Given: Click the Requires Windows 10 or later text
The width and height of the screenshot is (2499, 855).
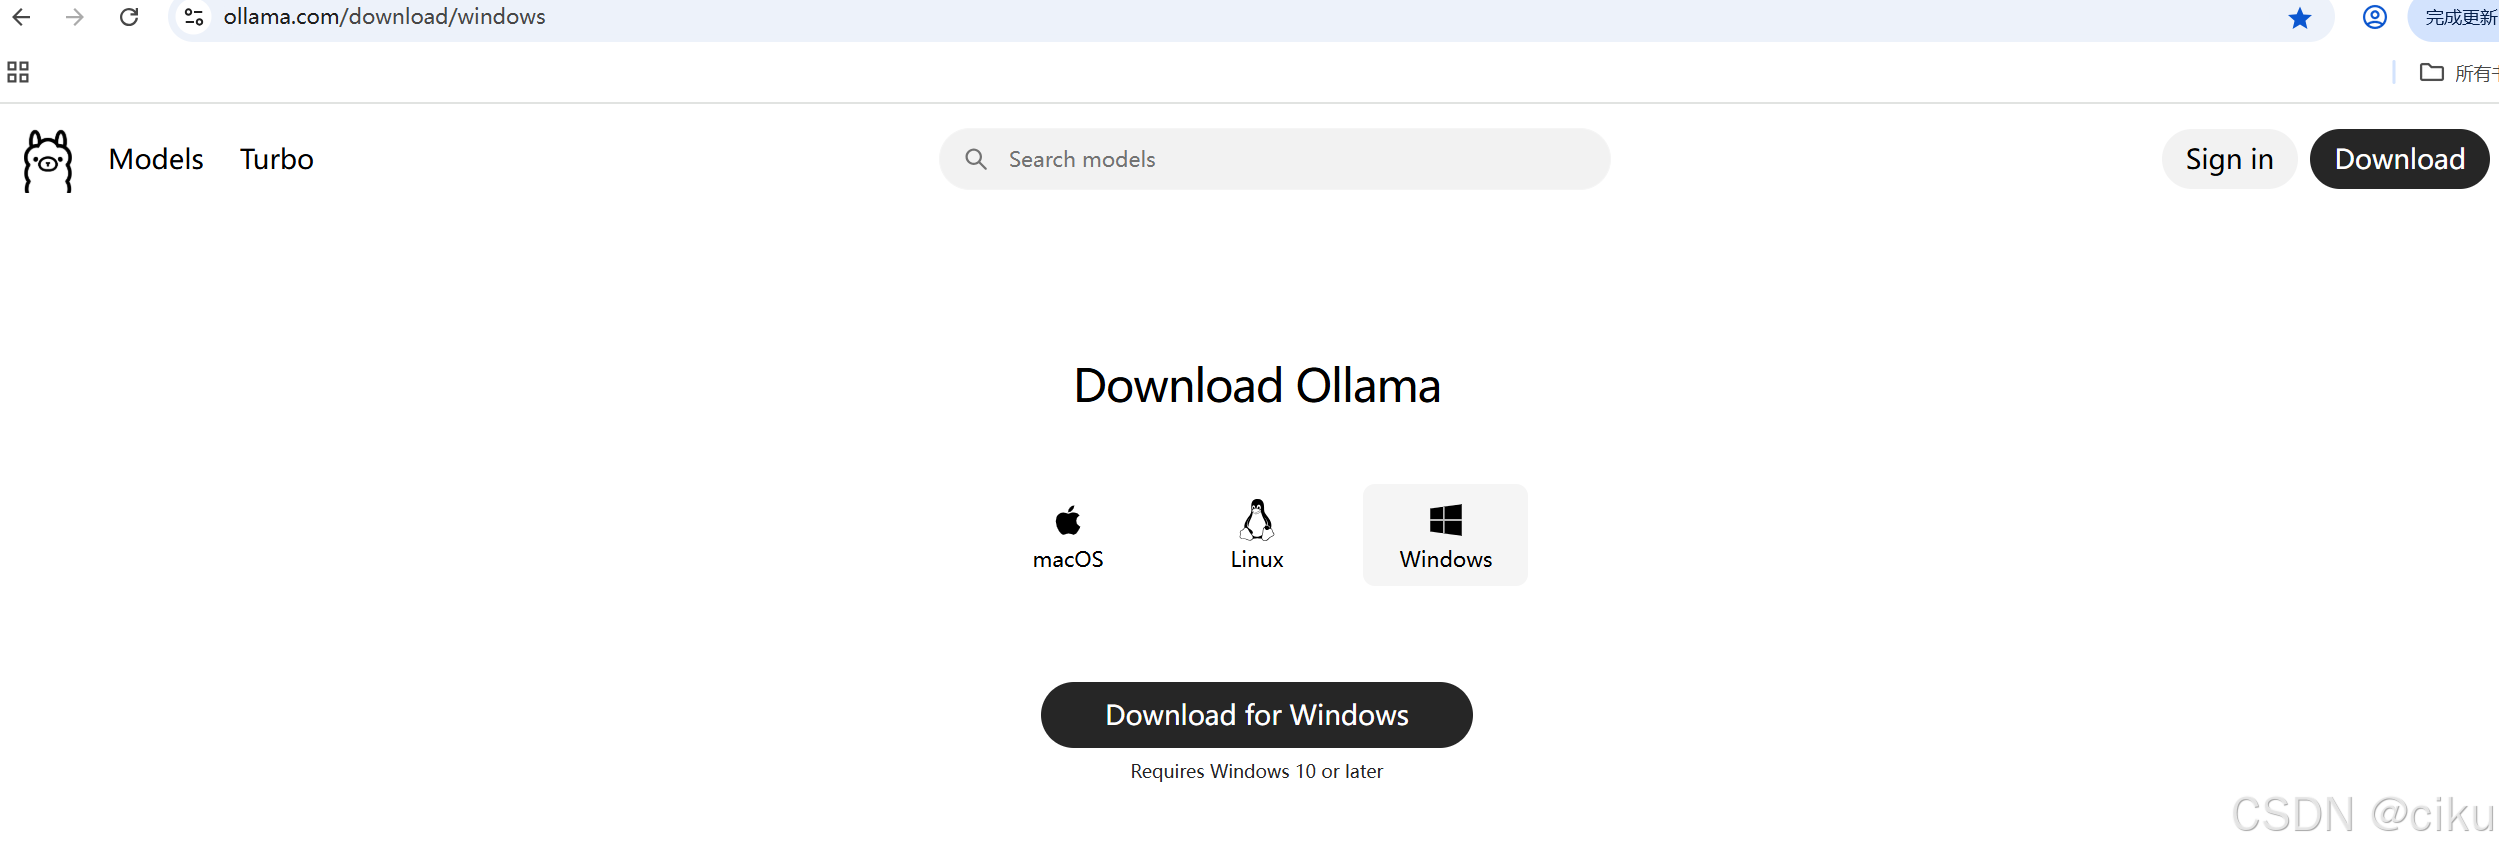Looking at the screenshot, I should 1257,771.
